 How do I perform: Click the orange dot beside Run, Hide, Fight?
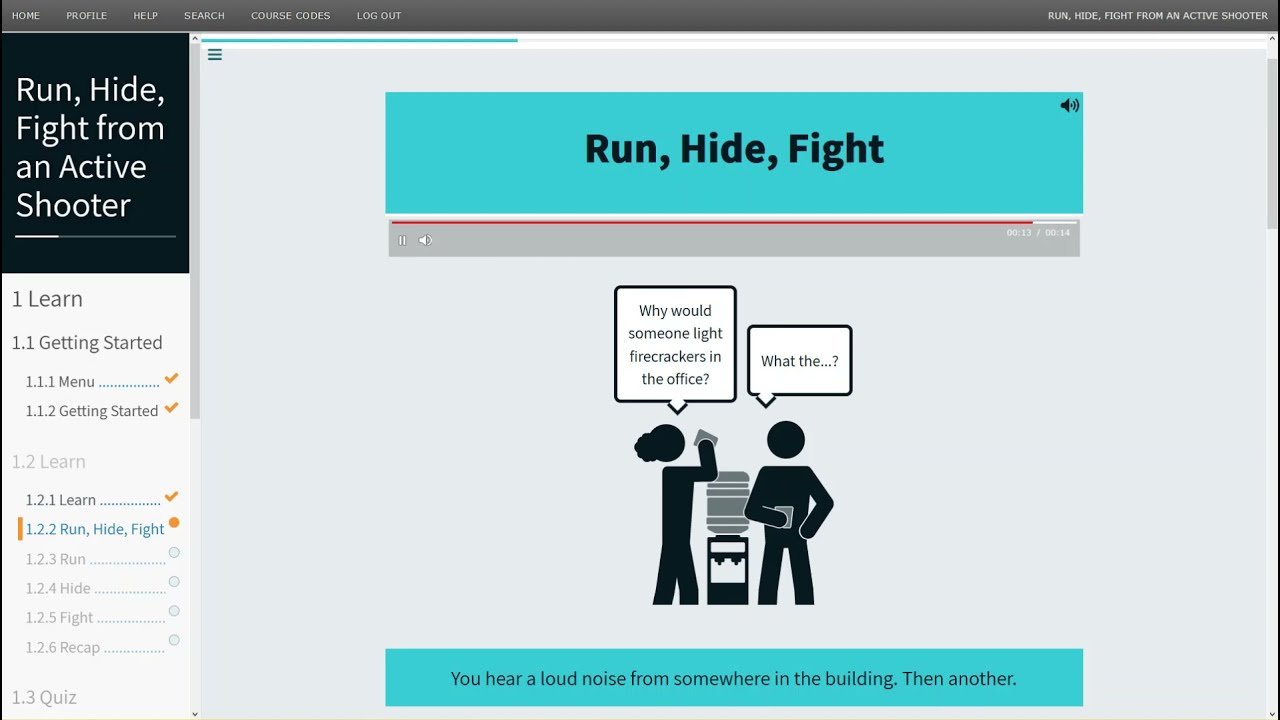click(174, 523)
